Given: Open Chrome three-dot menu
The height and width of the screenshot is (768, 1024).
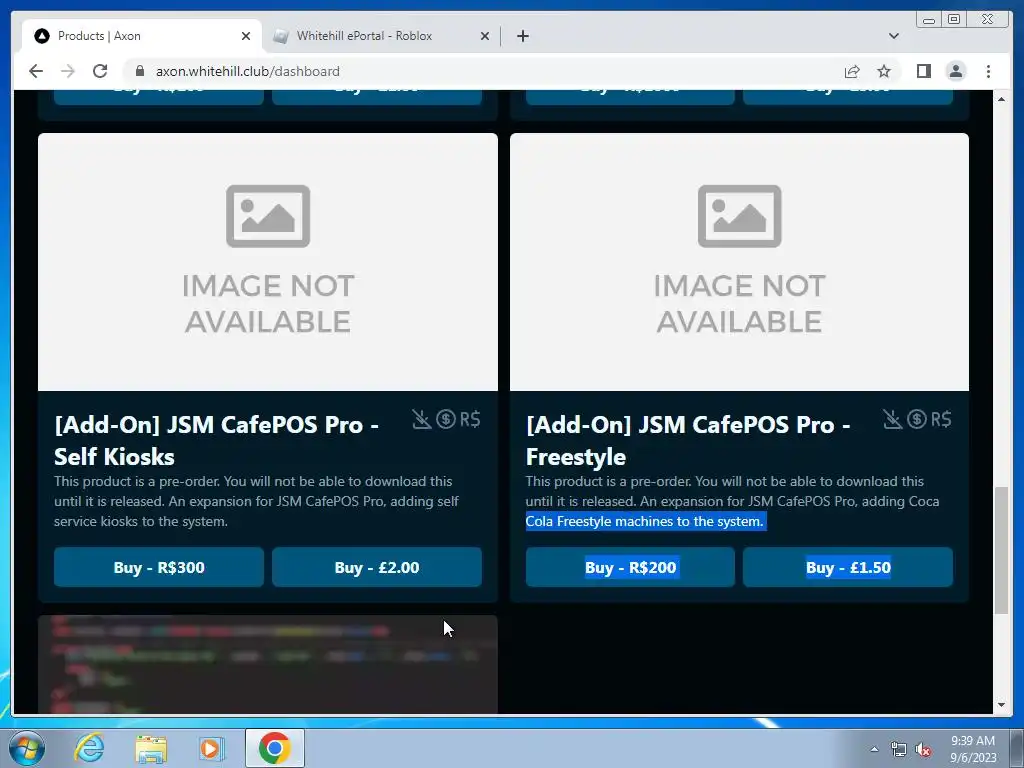Looking at the screenshot, I should coord(988,71).
